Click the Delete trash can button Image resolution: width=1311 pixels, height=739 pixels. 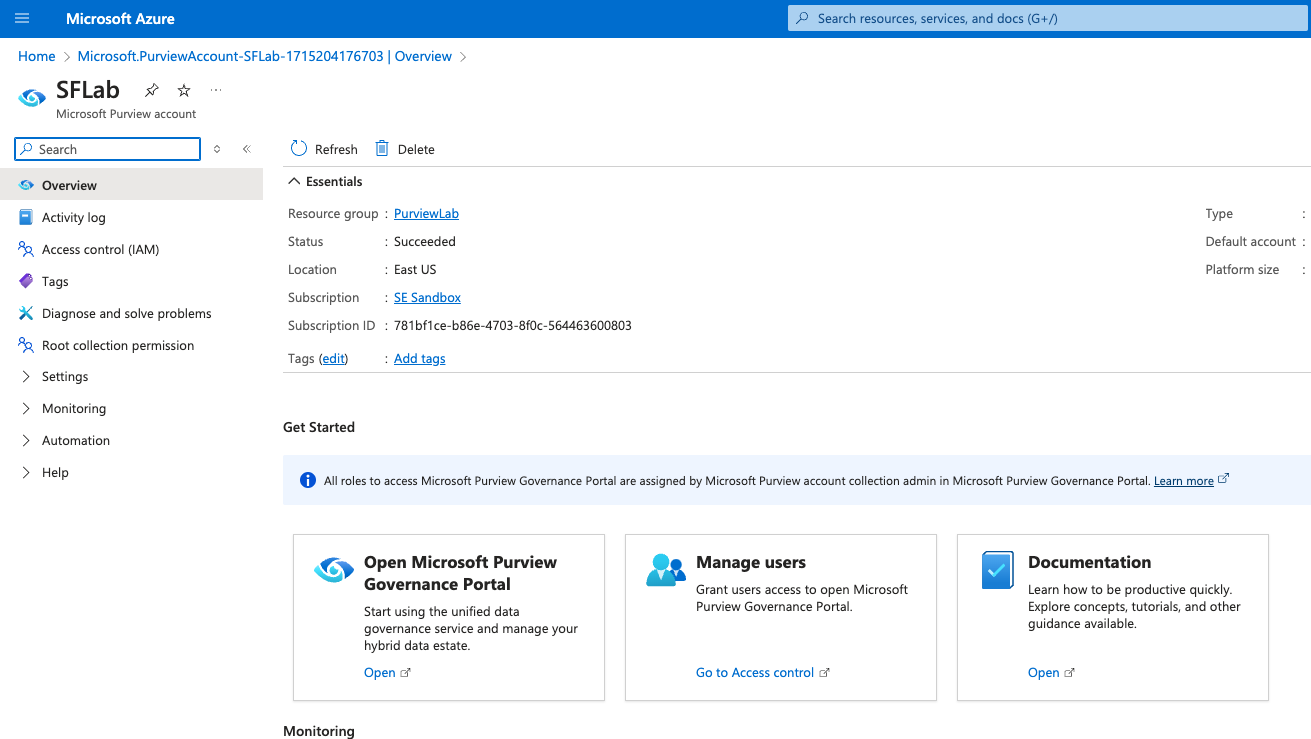tap(405, 149)
